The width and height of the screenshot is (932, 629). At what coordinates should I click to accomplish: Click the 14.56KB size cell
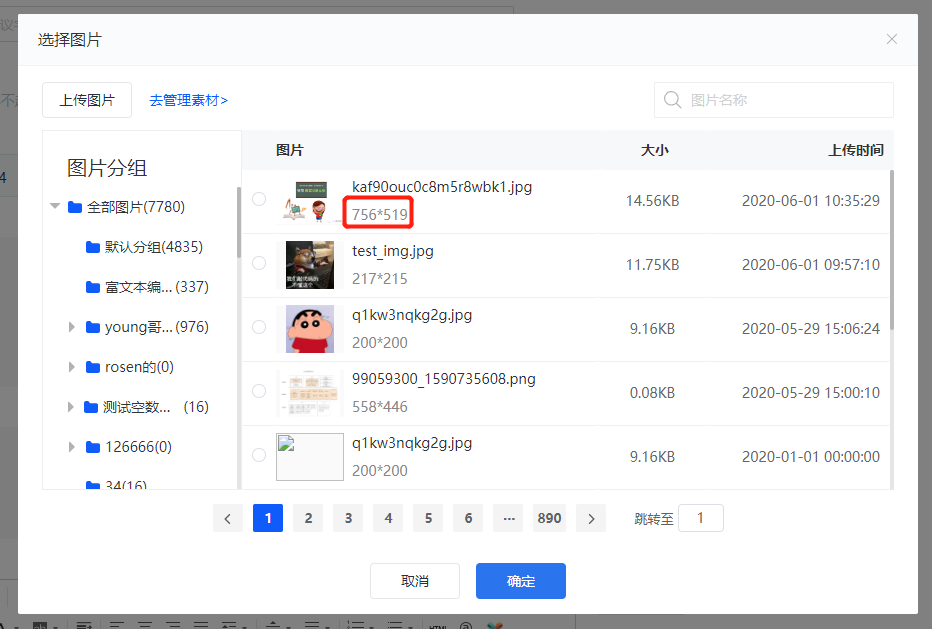click(652, 201)
